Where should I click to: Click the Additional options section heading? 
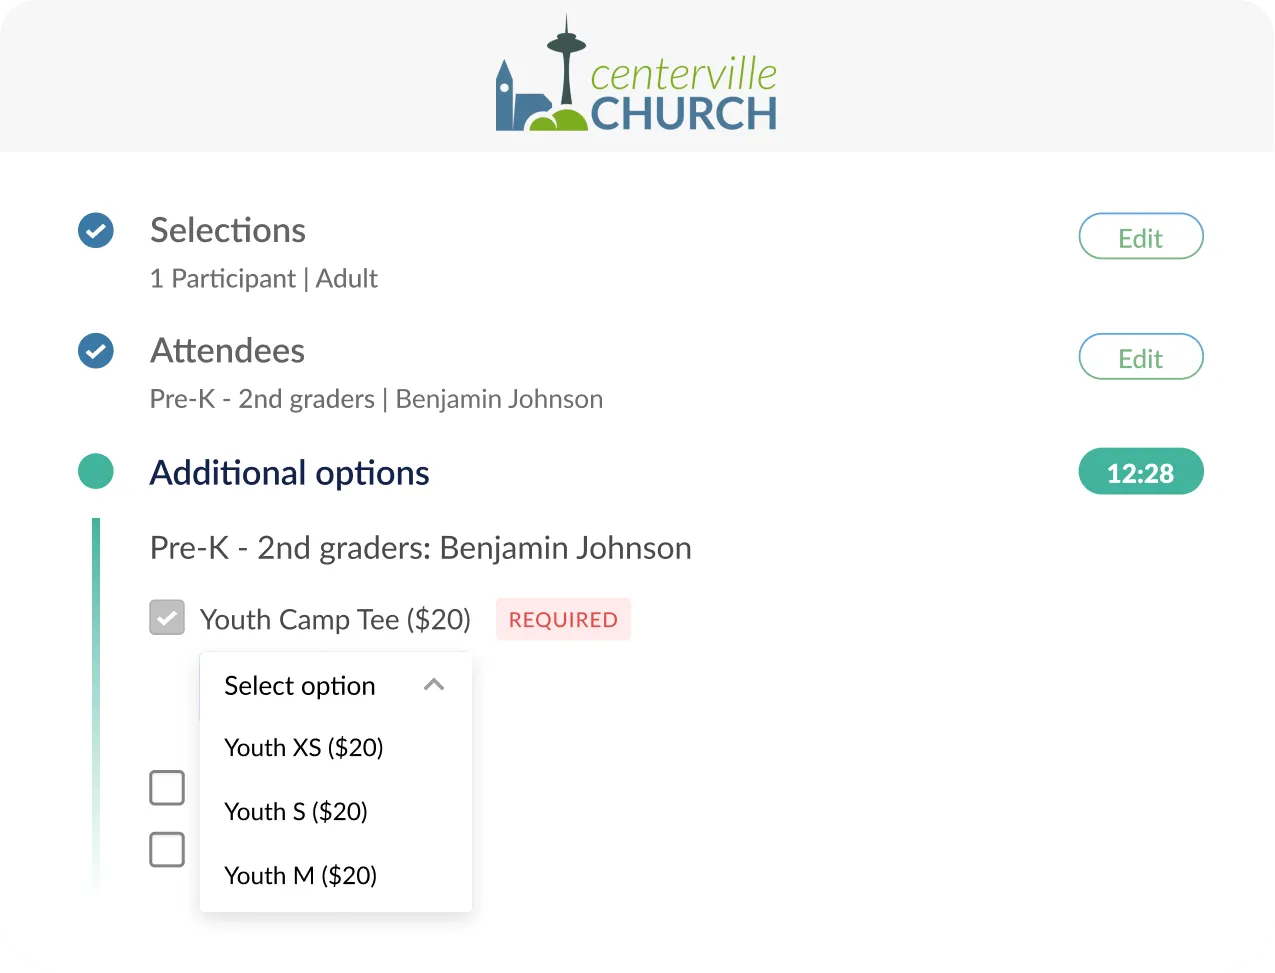click(289, 471)
